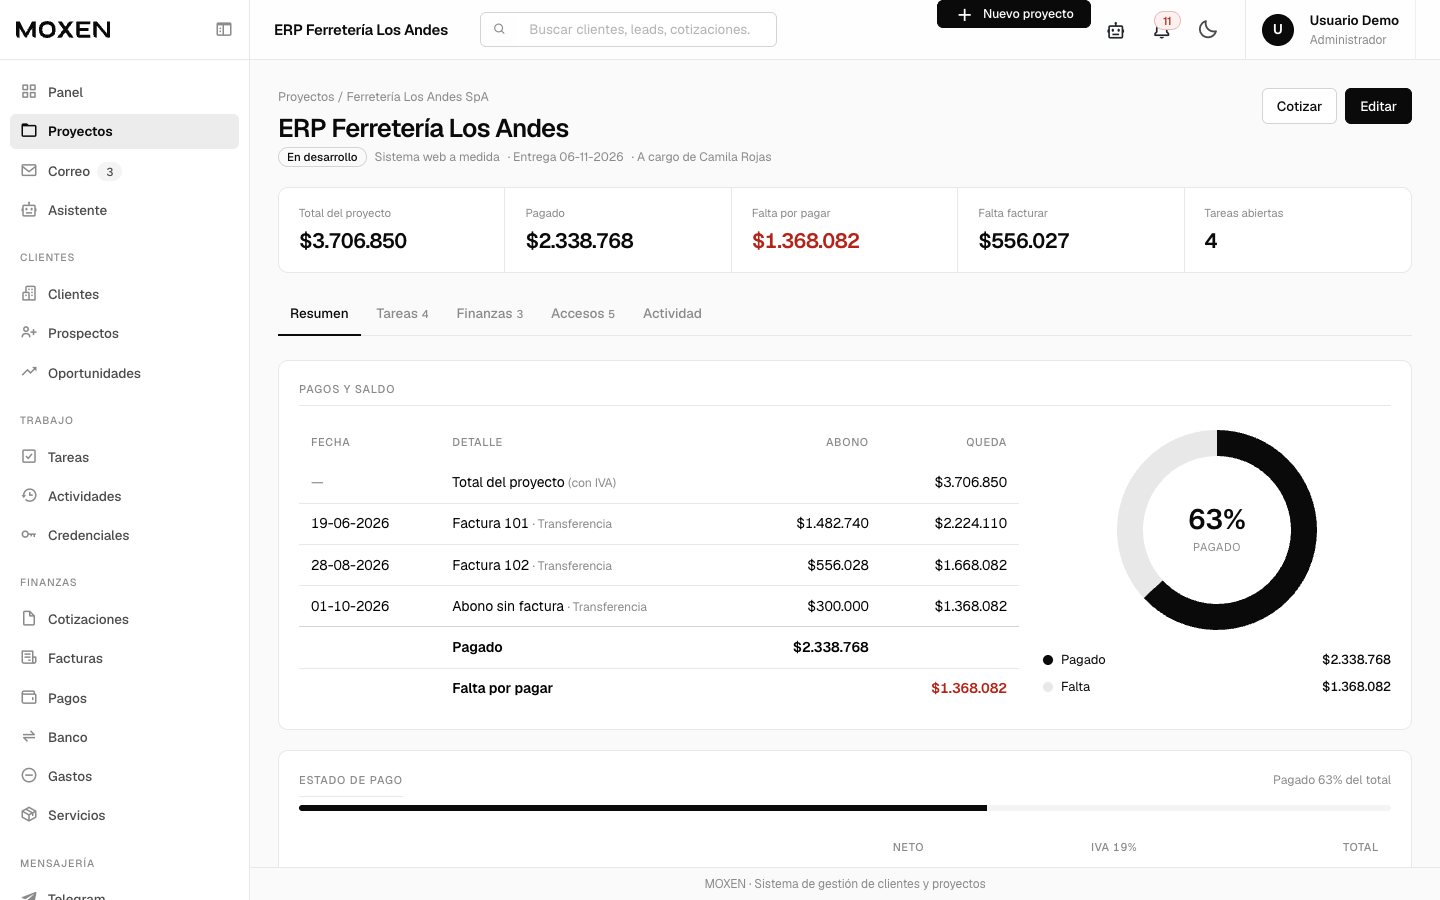Click the En desarrollo status badge

pyautogui.click(x=322, y=157)
